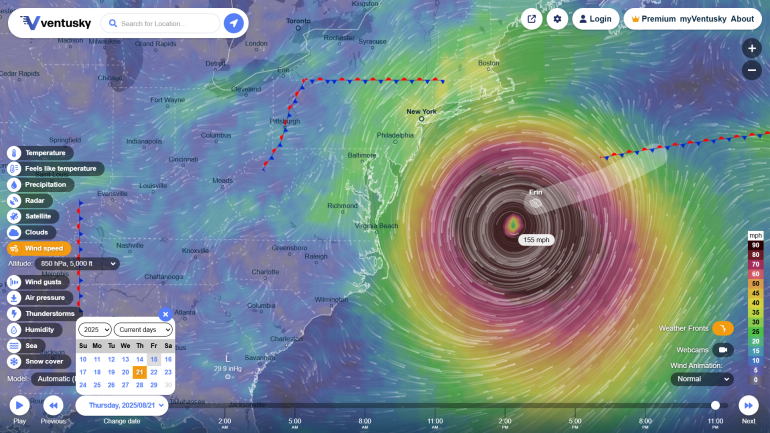Skip to Next time step
This screenshot has width=770, height=433.
748,405
